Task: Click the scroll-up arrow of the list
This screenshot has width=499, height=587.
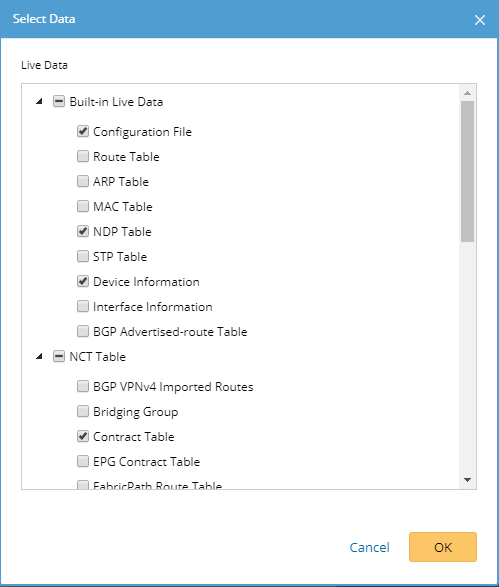Action: pyautogui.click(x=467, y=93)
